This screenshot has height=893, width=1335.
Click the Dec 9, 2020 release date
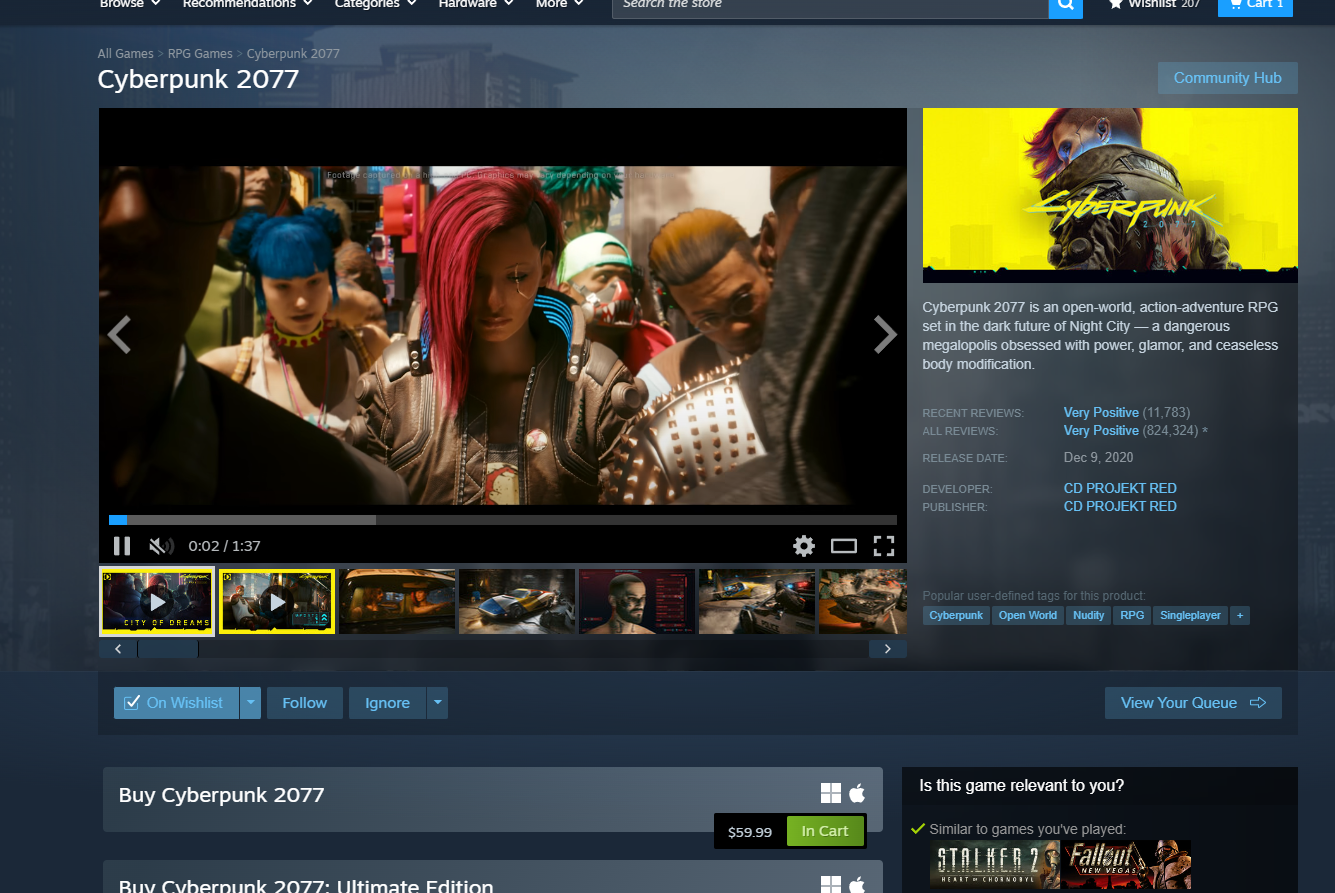(1099, 458)
